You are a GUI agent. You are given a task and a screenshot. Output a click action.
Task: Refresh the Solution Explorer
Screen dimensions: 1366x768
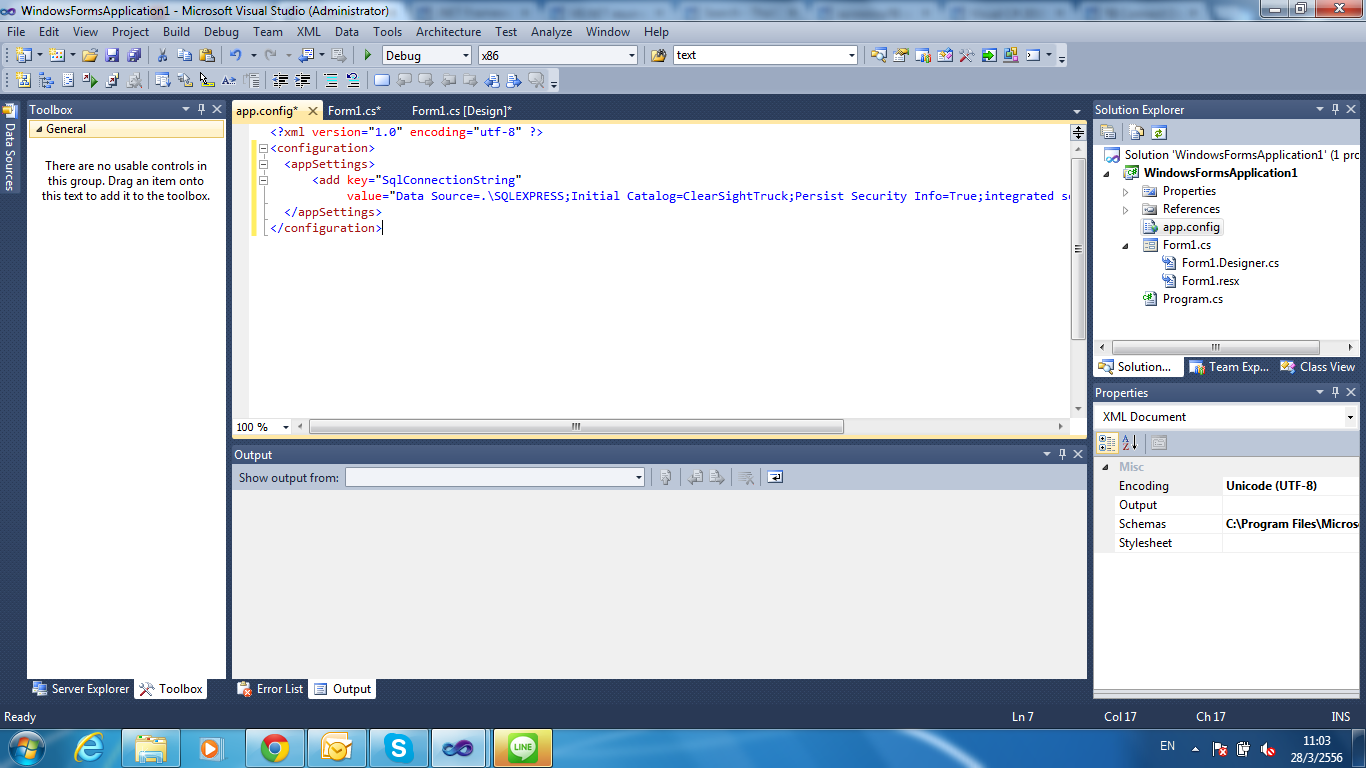coord(1158,132)
